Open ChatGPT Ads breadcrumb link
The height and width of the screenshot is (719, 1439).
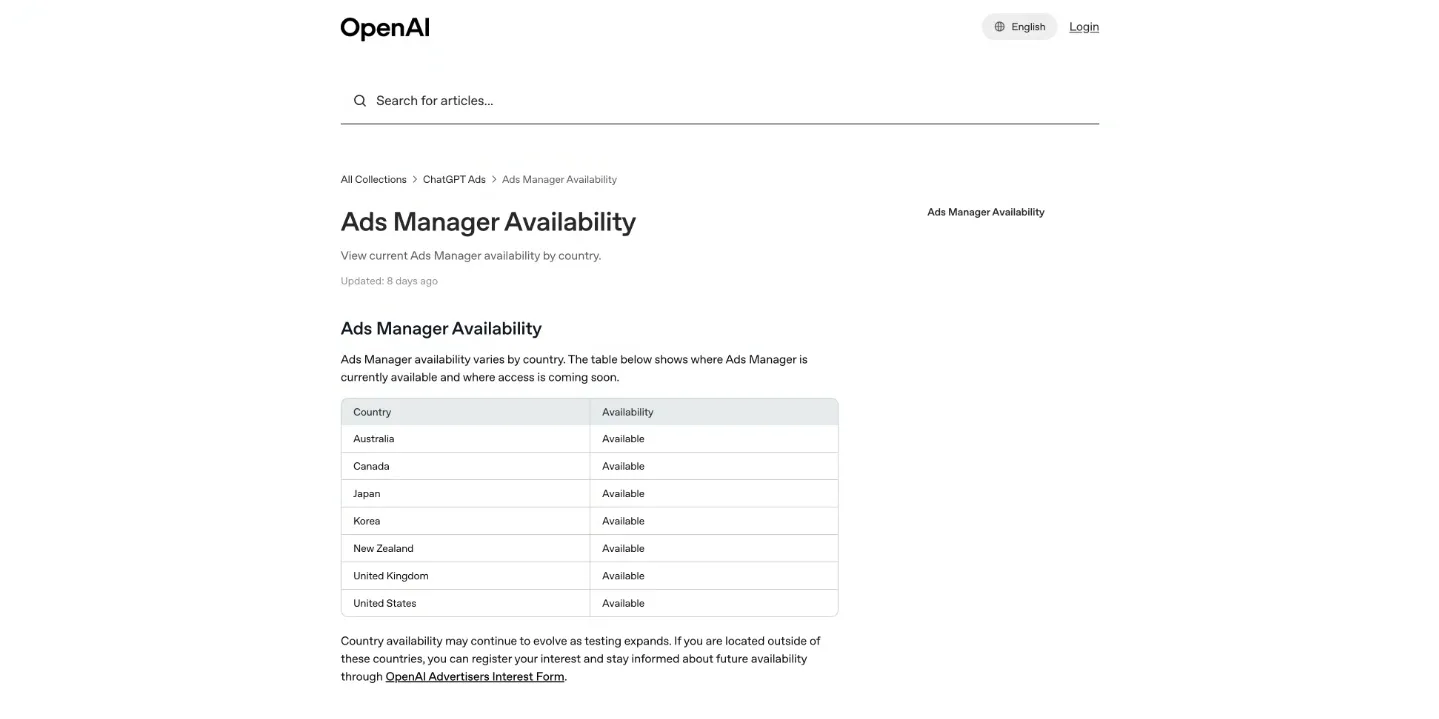454,180
